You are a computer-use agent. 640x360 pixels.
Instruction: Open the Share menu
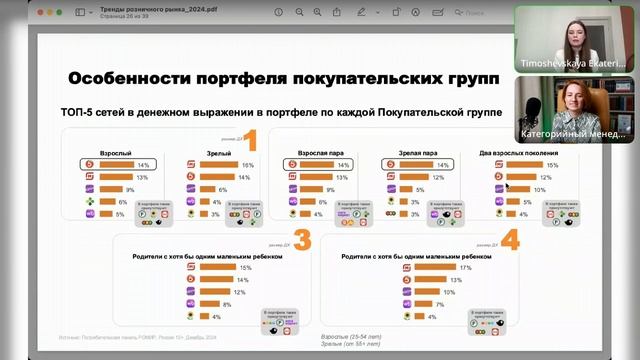[337, 12]
